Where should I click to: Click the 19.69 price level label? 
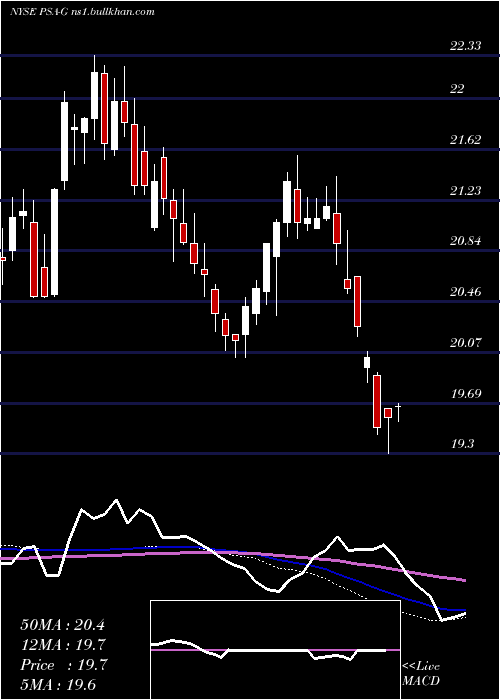pos(466,394)
